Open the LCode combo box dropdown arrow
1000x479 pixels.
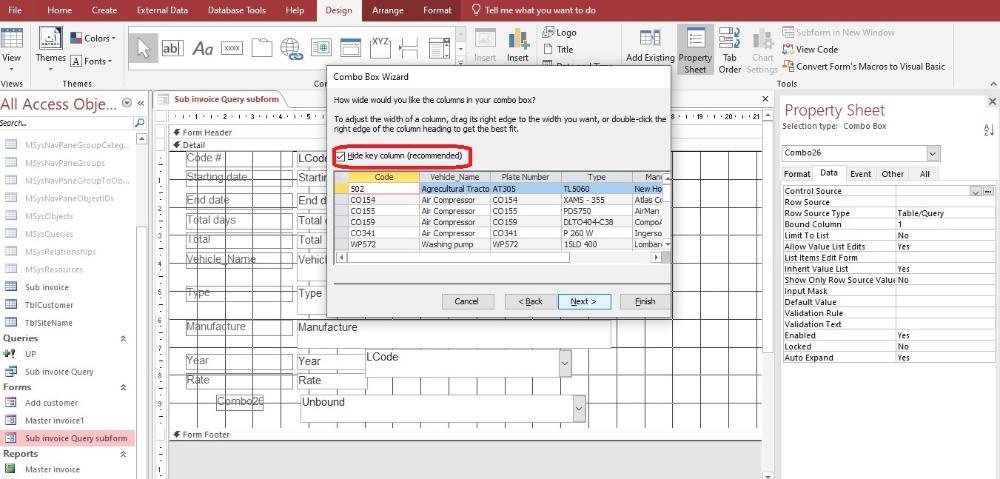564,363
